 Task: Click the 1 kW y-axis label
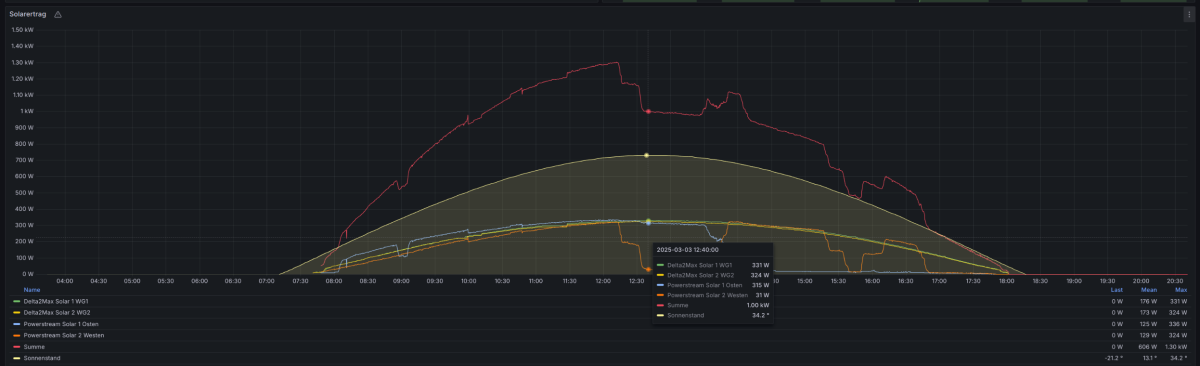pyautogui.click(x=27, y=111)
